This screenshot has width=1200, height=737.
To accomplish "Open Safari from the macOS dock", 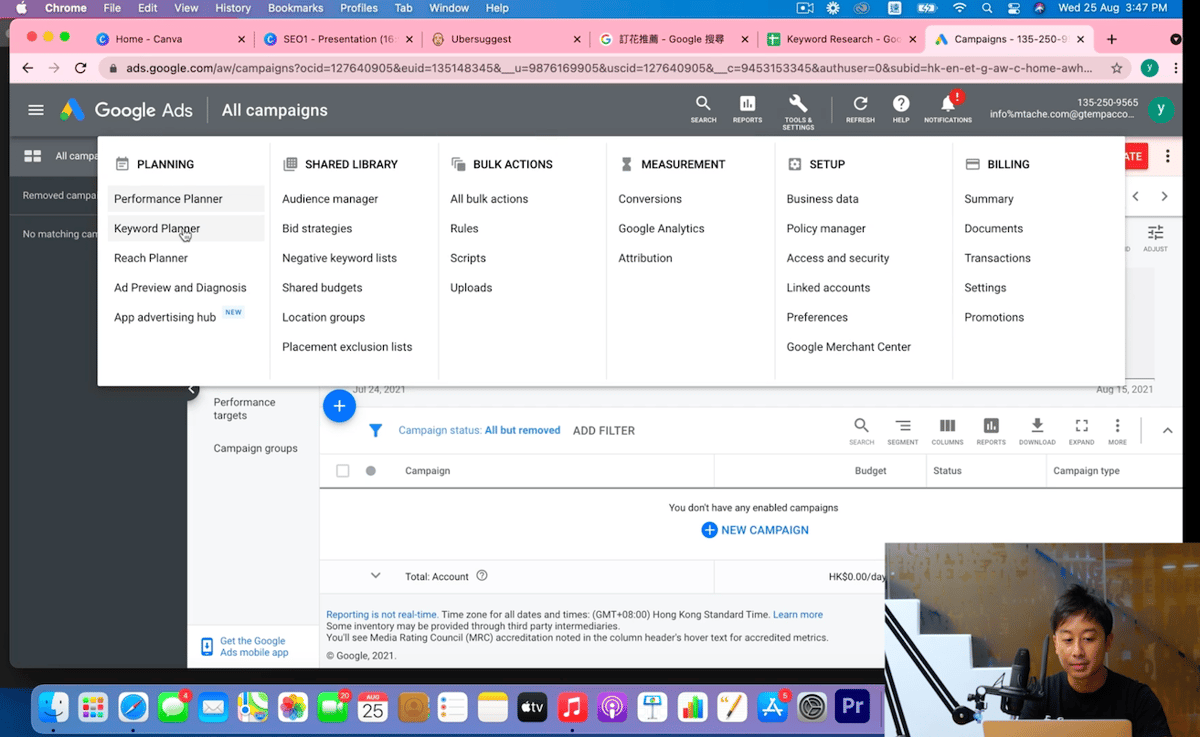I will pos(133,707).
